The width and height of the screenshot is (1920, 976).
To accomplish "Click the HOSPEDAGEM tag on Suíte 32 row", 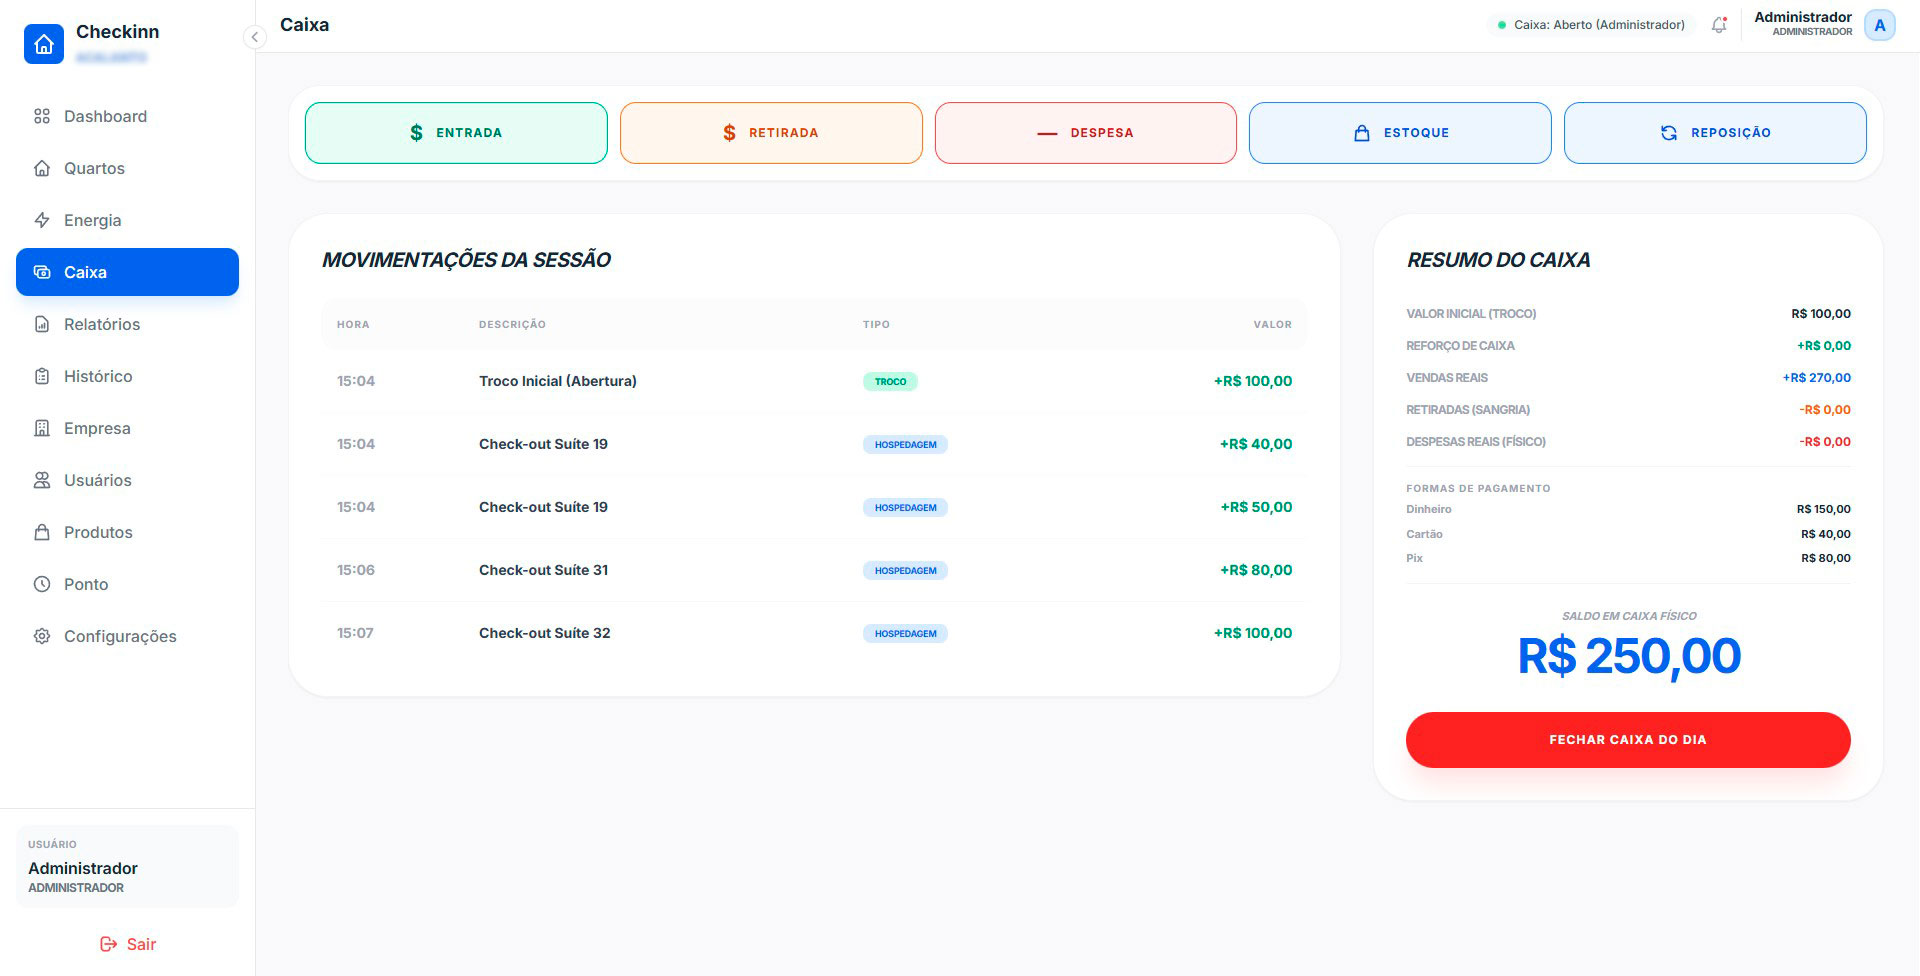I will click(x=905, y=633).
